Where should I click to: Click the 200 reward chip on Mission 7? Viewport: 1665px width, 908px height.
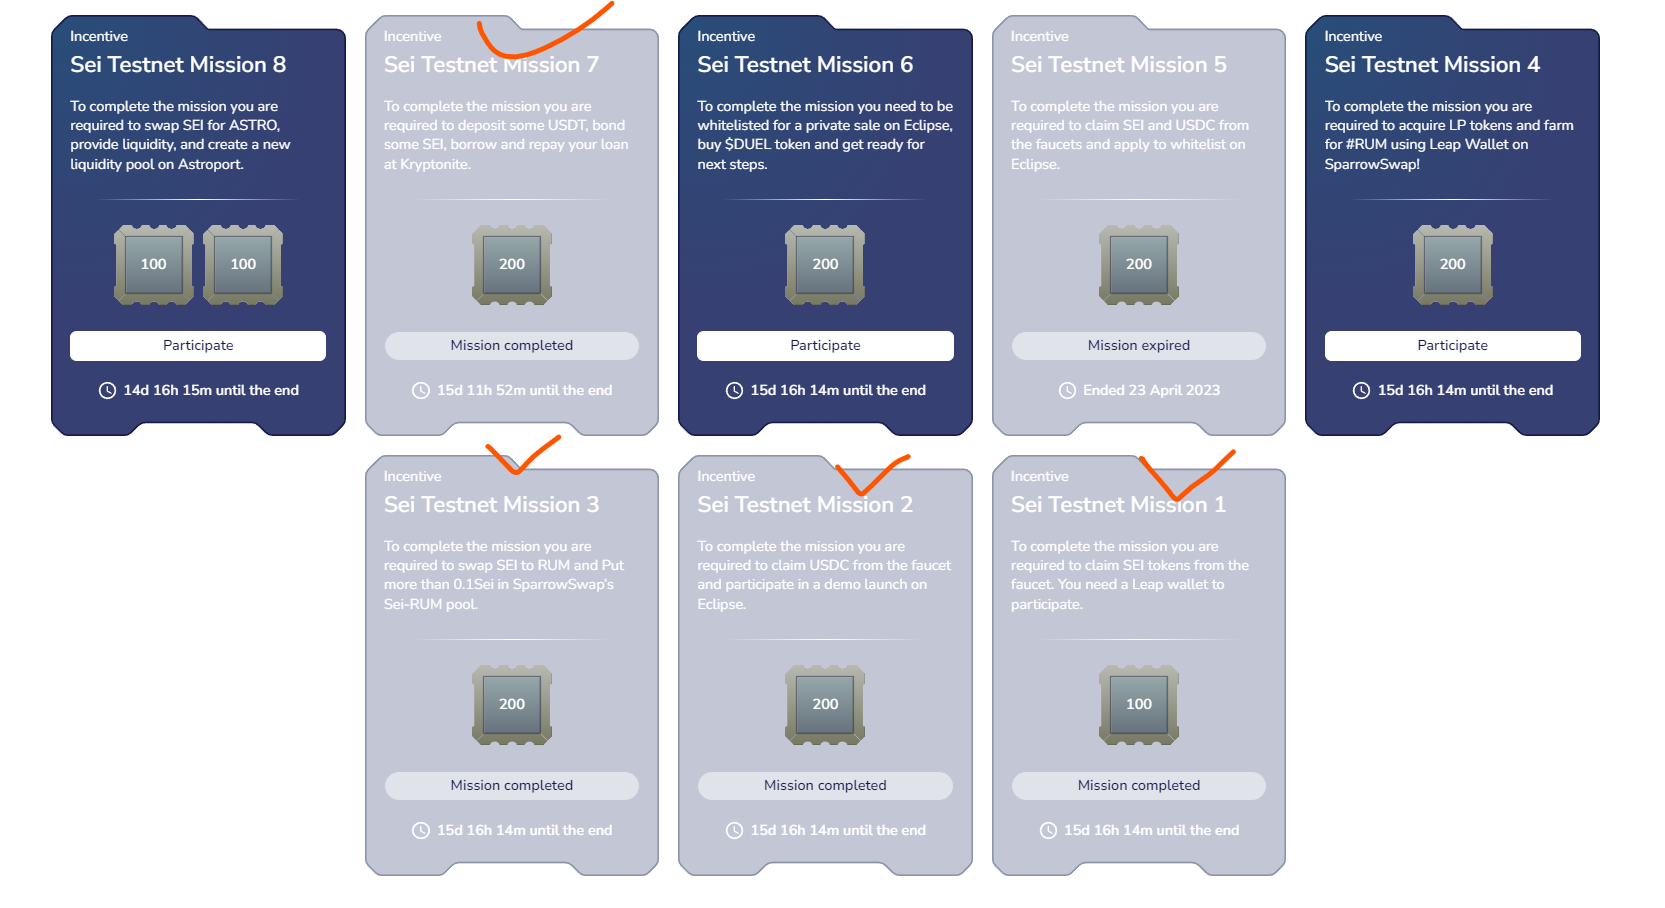coord(512,265)
